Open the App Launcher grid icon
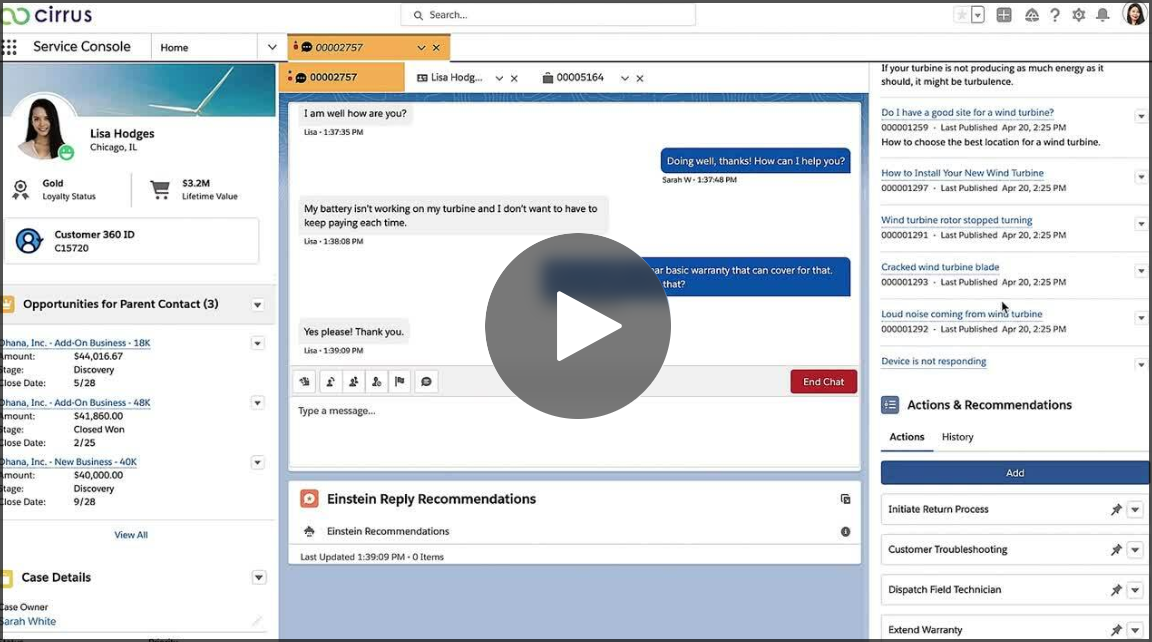The width and height of the screenshot is (1152, 642). point(10,47)
